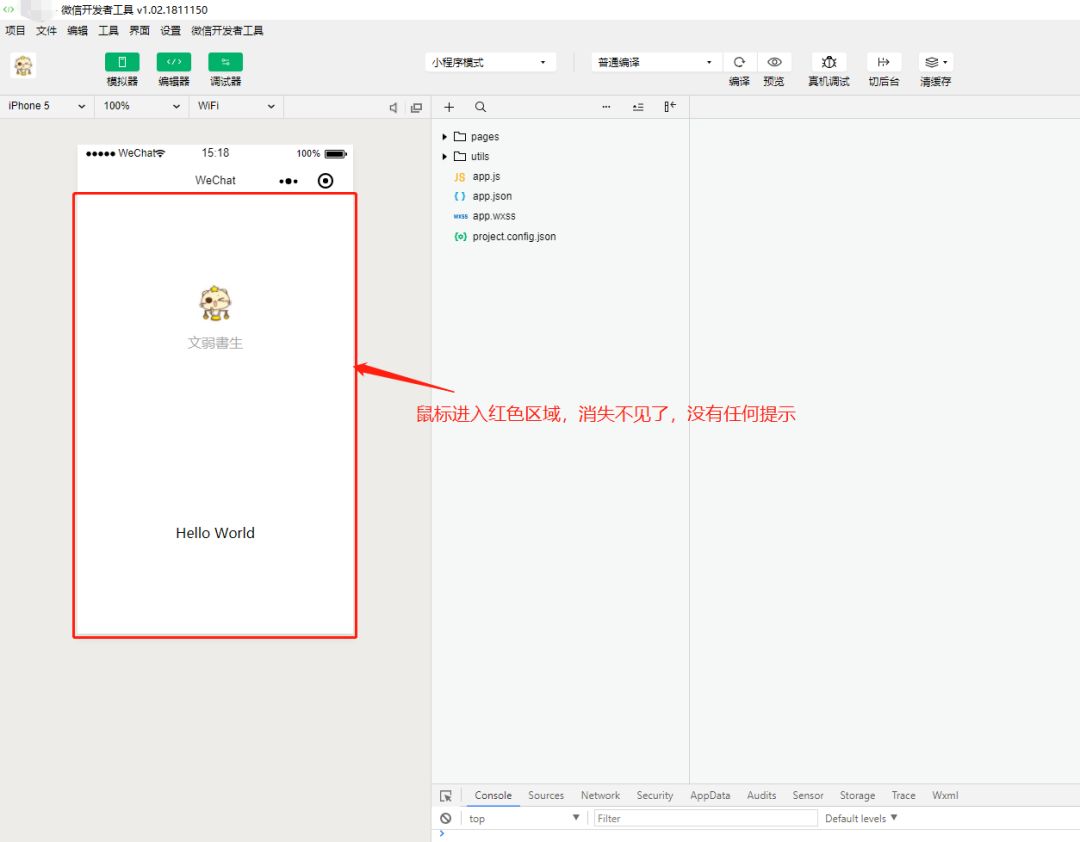Toggle the 调试器 debugger panel button
1080x842 pixels.
pyautogui.click(x=225, y=62)
